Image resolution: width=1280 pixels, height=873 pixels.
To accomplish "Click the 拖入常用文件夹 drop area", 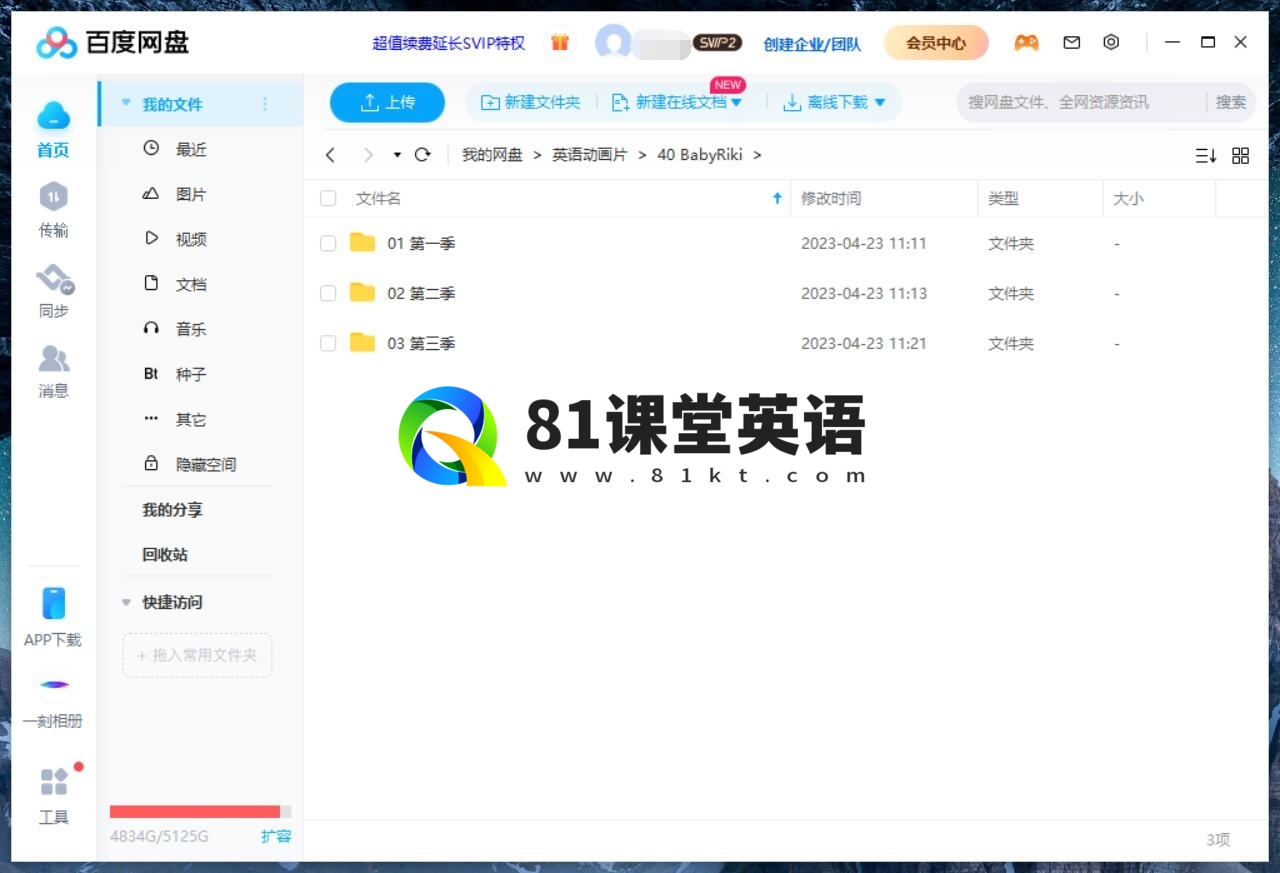I will [x=197, y=655].
